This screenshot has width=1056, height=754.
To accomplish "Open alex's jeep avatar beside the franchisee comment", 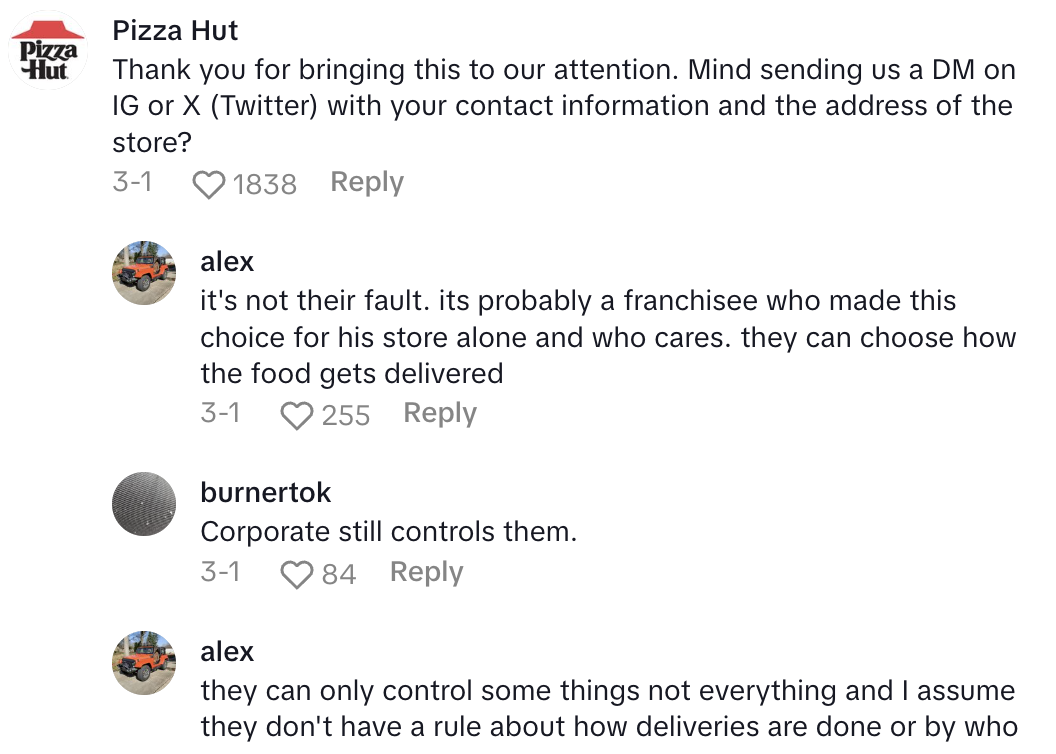I will [x=144, y=273].
